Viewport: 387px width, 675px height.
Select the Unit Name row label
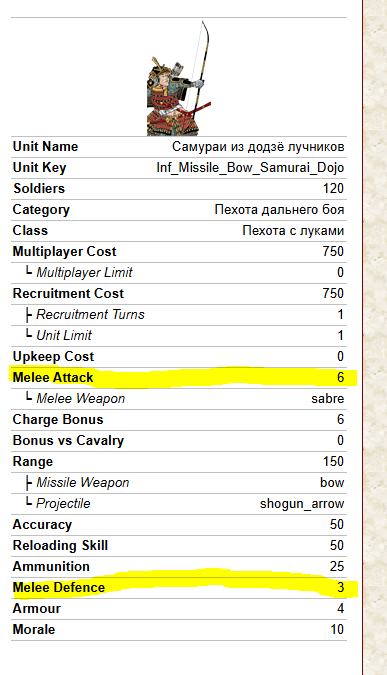pos(45,146)
